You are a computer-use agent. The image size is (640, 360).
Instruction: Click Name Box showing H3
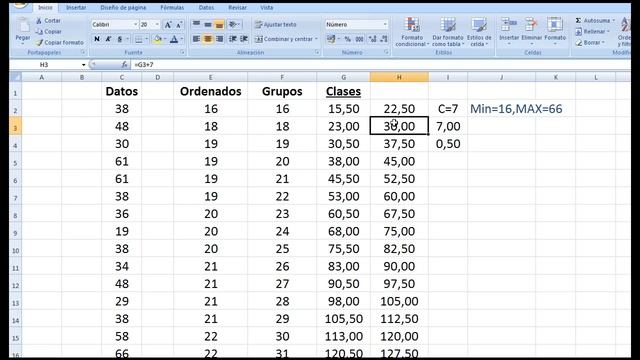(x=44, y=64)
